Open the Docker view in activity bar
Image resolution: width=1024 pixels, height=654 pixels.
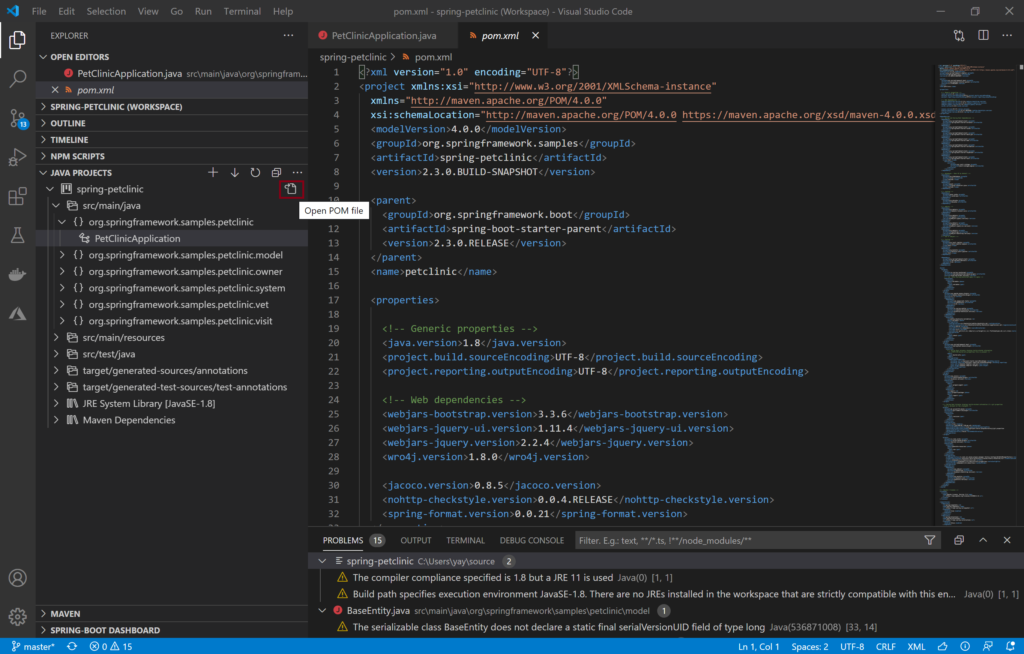18,274
